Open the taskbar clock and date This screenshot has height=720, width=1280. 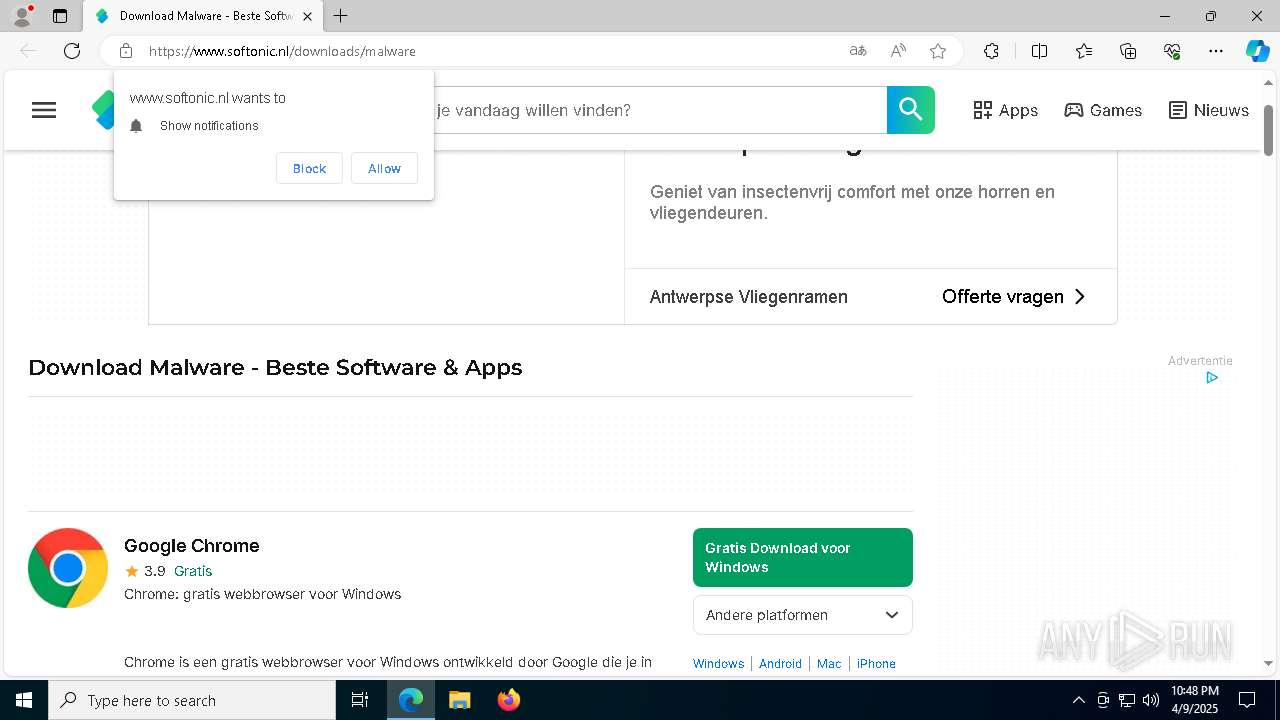(1195, 700)
